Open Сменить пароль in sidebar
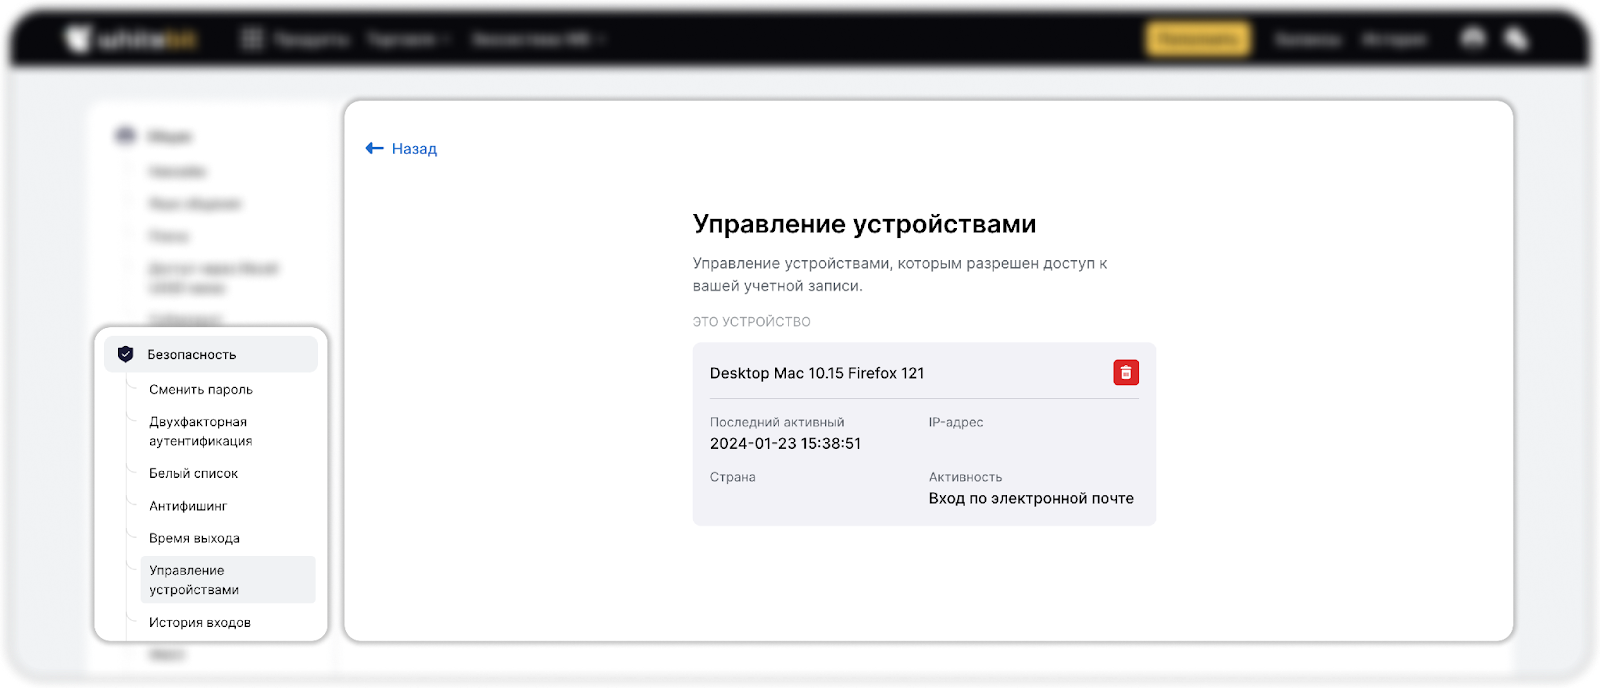Image resolution: width=1600 pixels, height=688 pixels. click(x=201, y=389)
